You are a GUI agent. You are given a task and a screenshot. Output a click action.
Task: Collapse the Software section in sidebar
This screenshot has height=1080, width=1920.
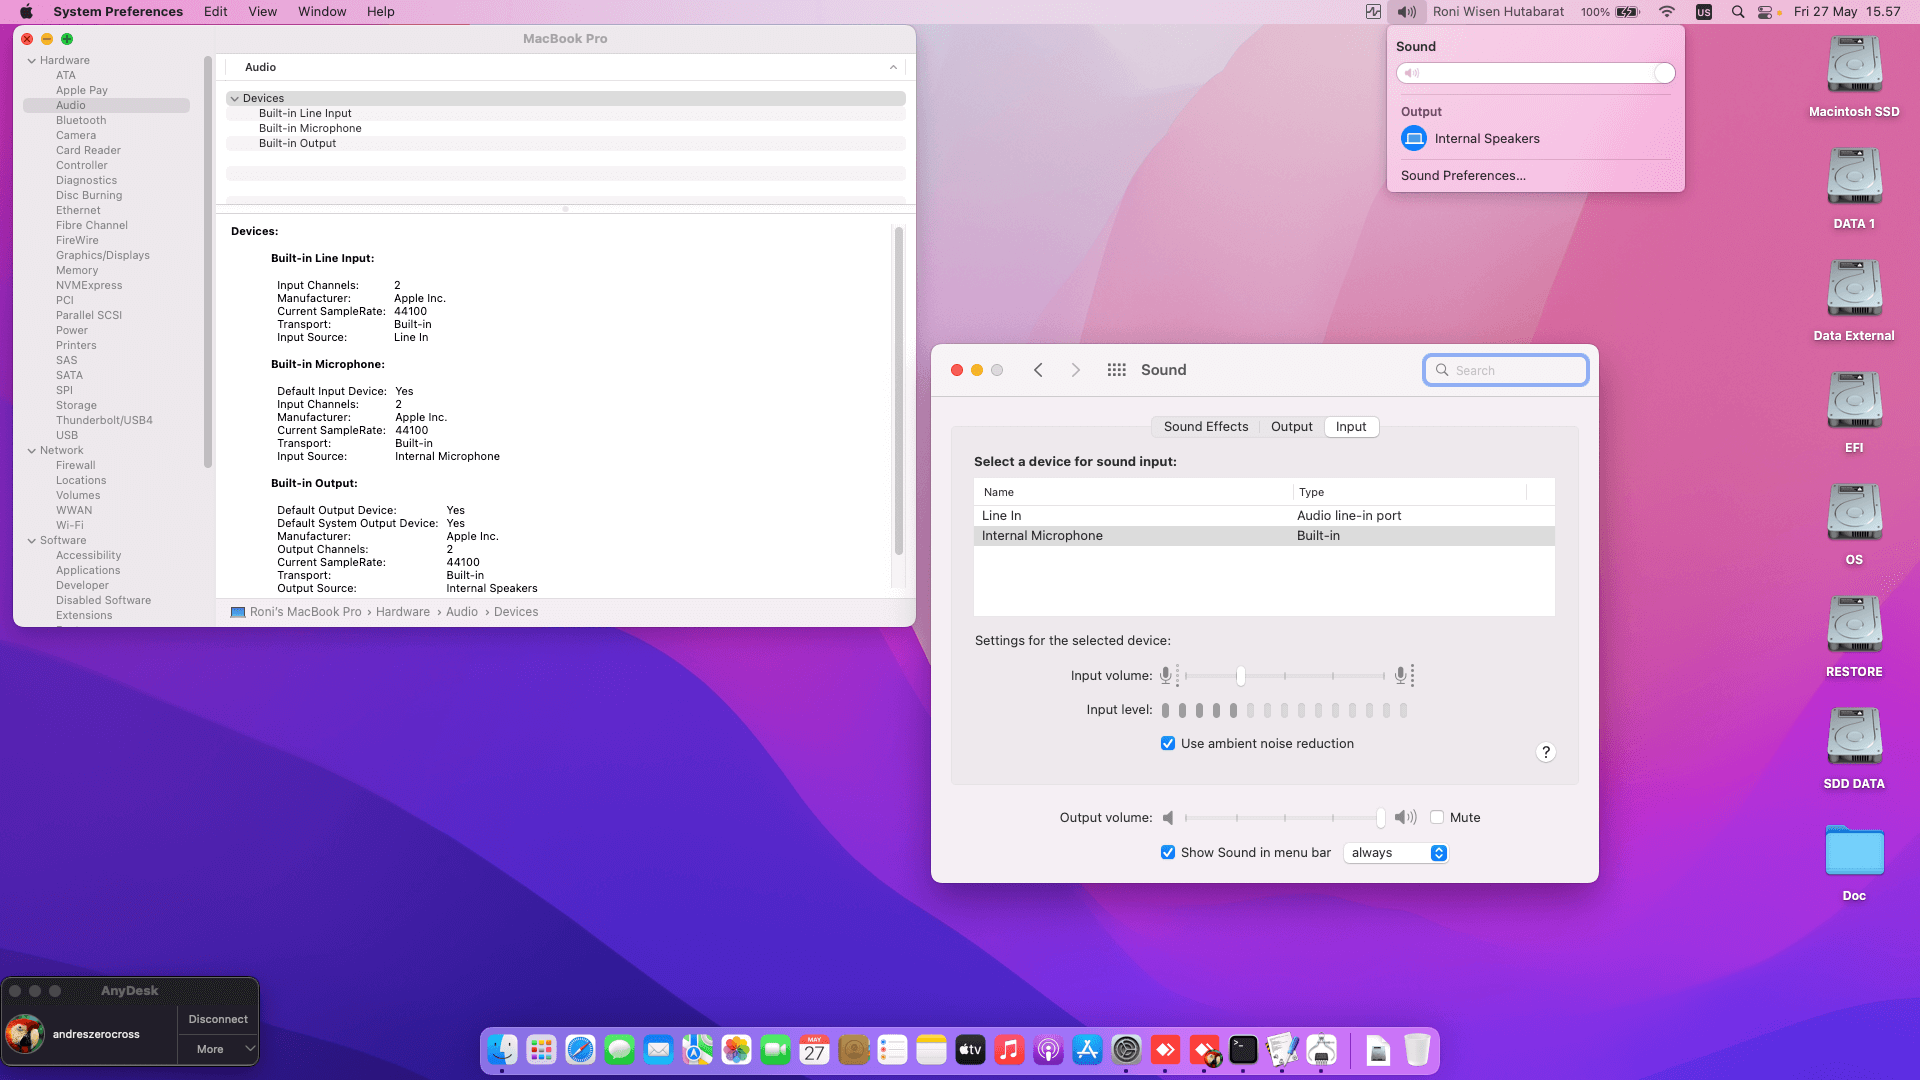pos(32,541)
